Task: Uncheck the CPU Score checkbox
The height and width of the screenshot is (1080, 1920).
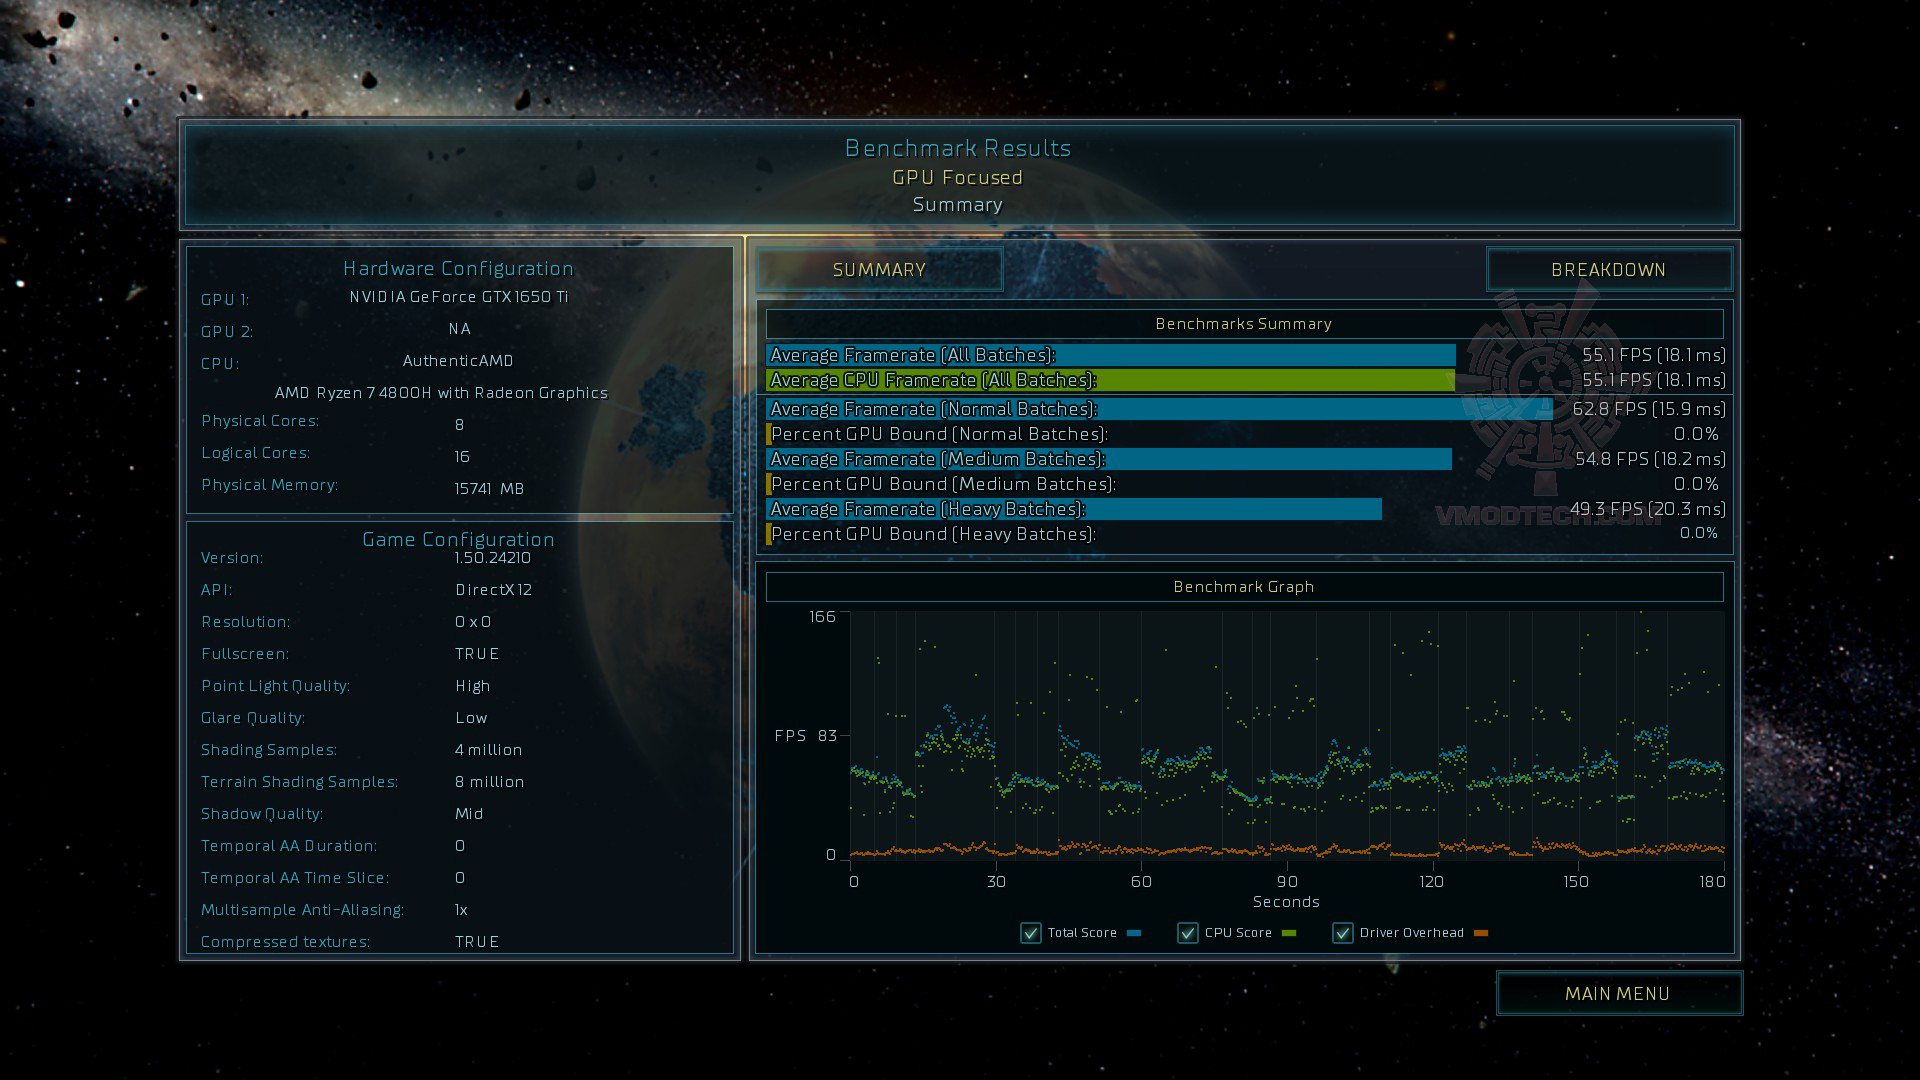Action: 1187,933
